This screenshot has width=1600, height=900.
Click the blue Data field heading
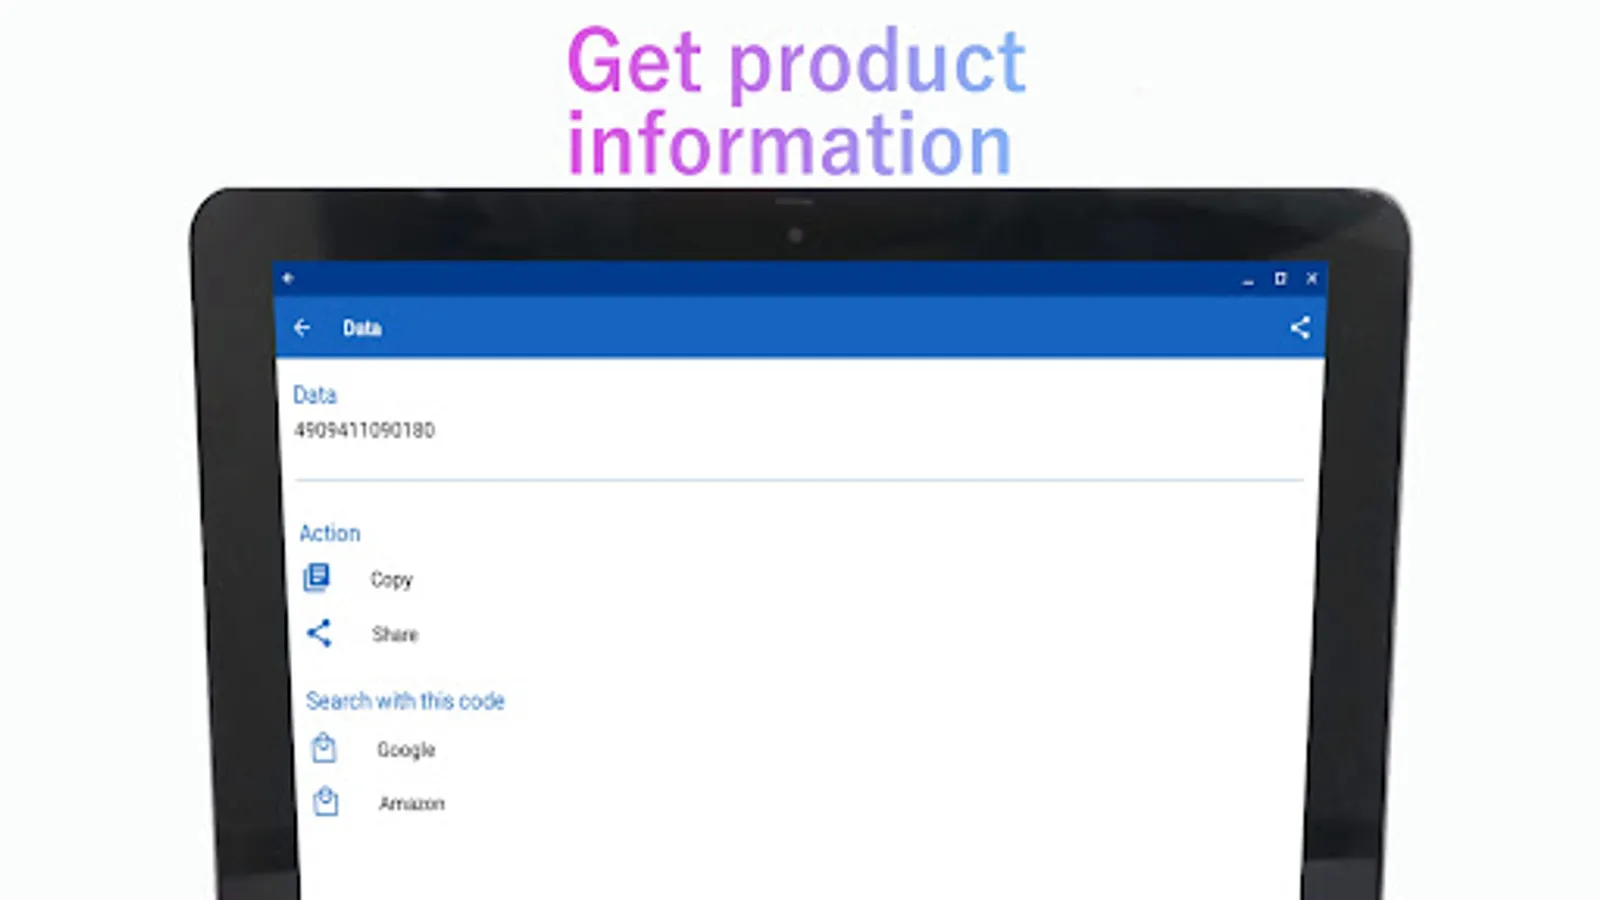click(x=317, y=394)
